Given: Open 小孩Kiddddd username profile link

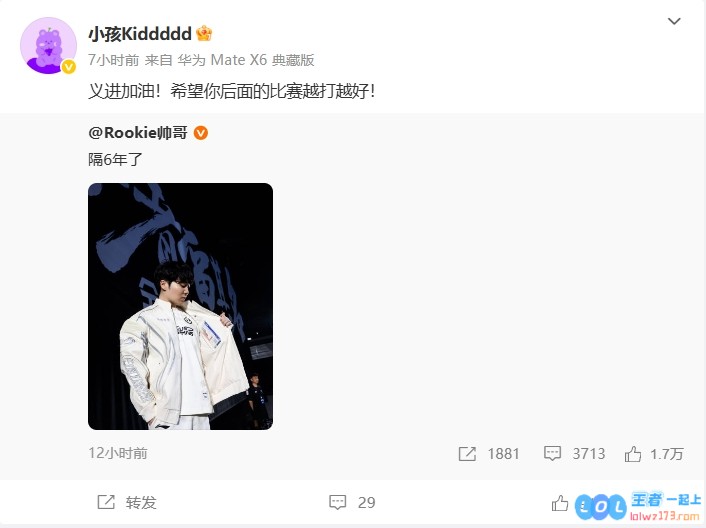Looking at the screenshot, I should pyautogui.click(x=140, y=34).
